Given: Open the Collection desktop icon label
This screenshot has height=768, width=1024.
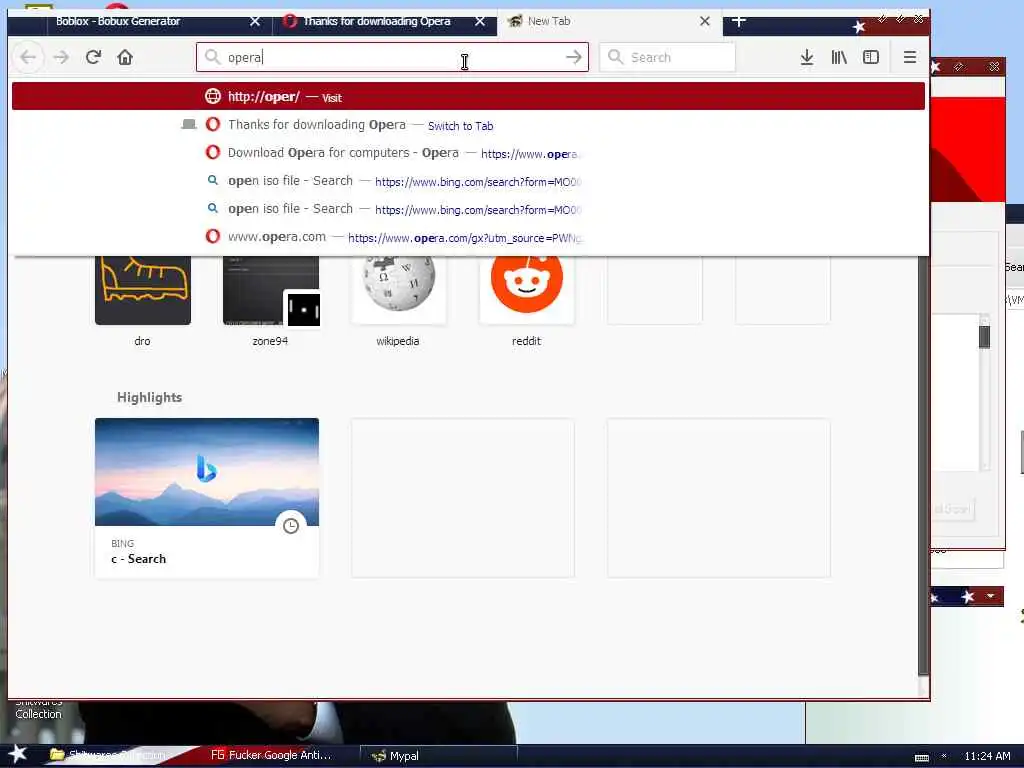Looking at the screenshot, I should [39, 714].
